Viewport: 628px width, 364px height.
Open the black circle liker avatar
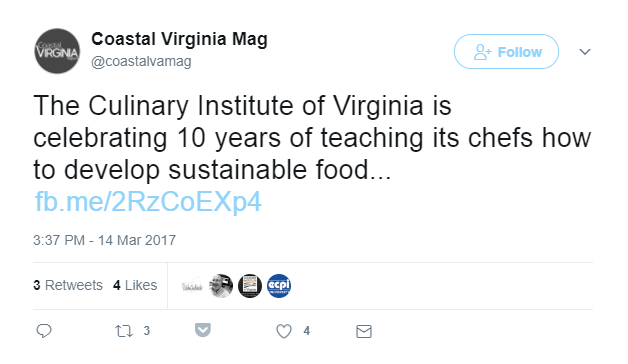tap(250, 286)
